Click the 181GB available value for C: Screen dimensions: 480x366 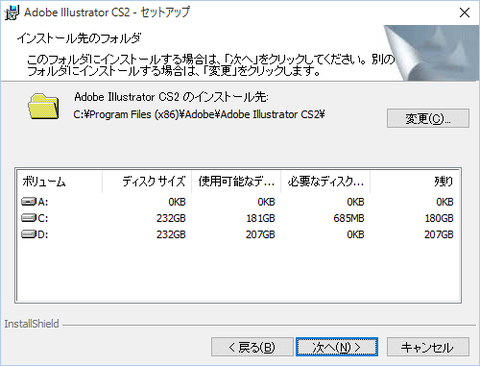click(x=261, y=218)
